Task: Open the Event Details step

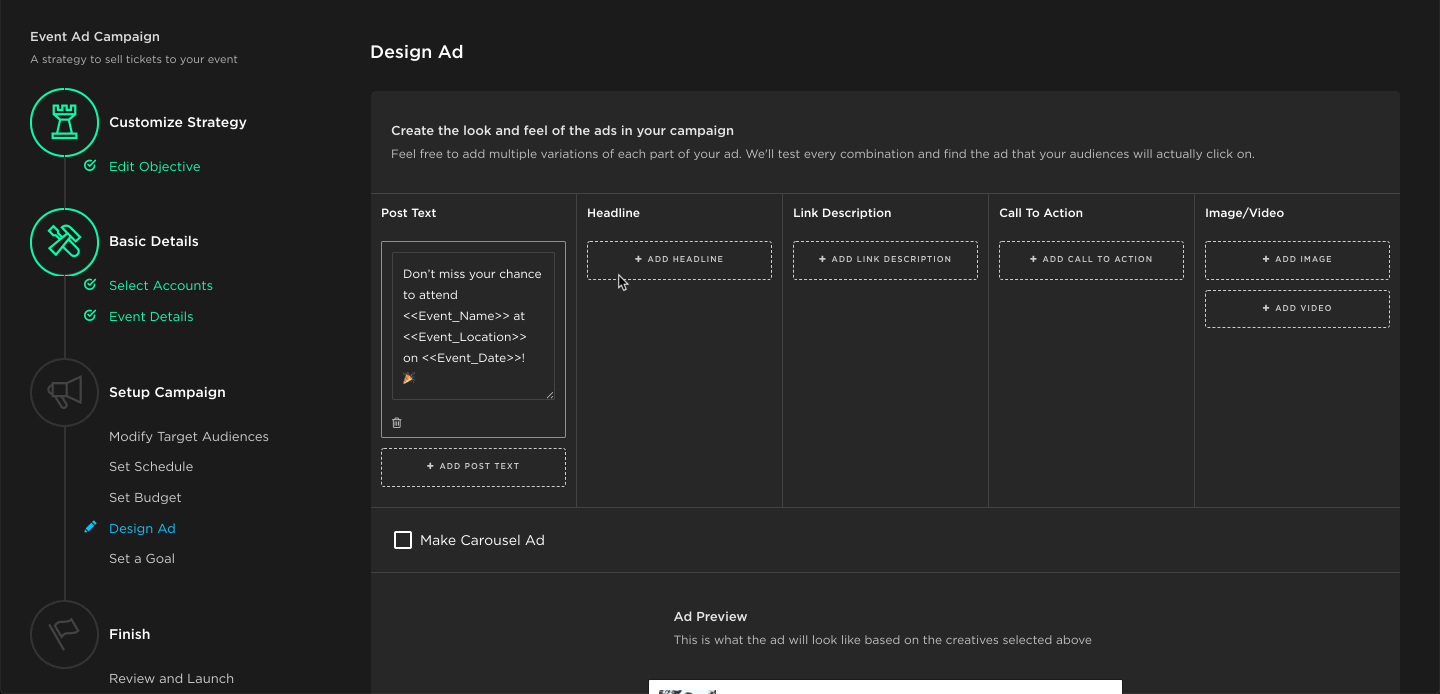Action: 151,316
